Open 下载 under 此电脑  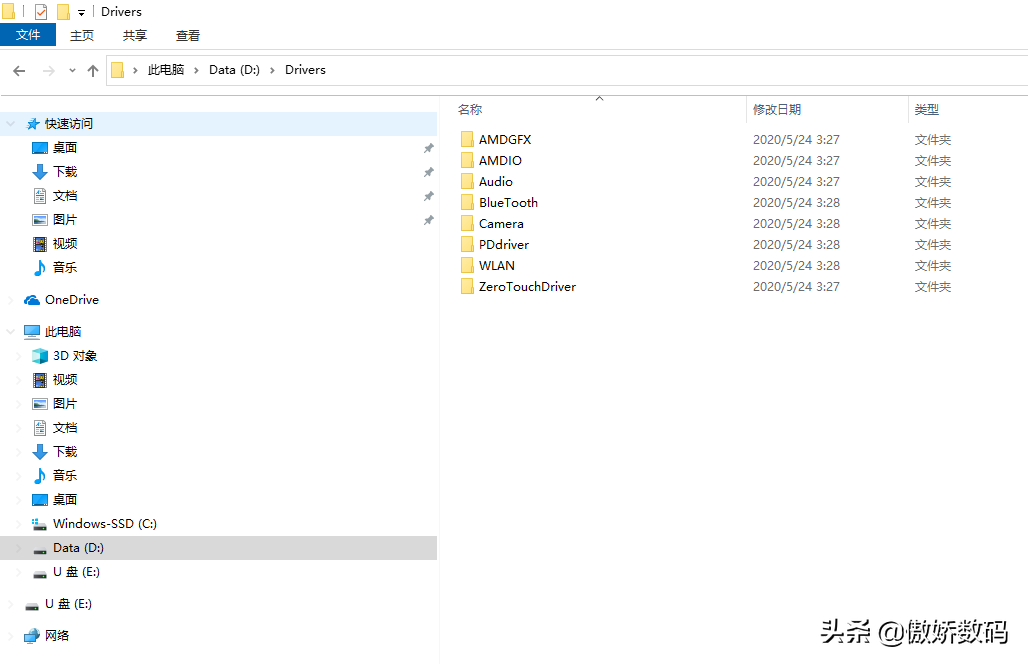point(65,451)
